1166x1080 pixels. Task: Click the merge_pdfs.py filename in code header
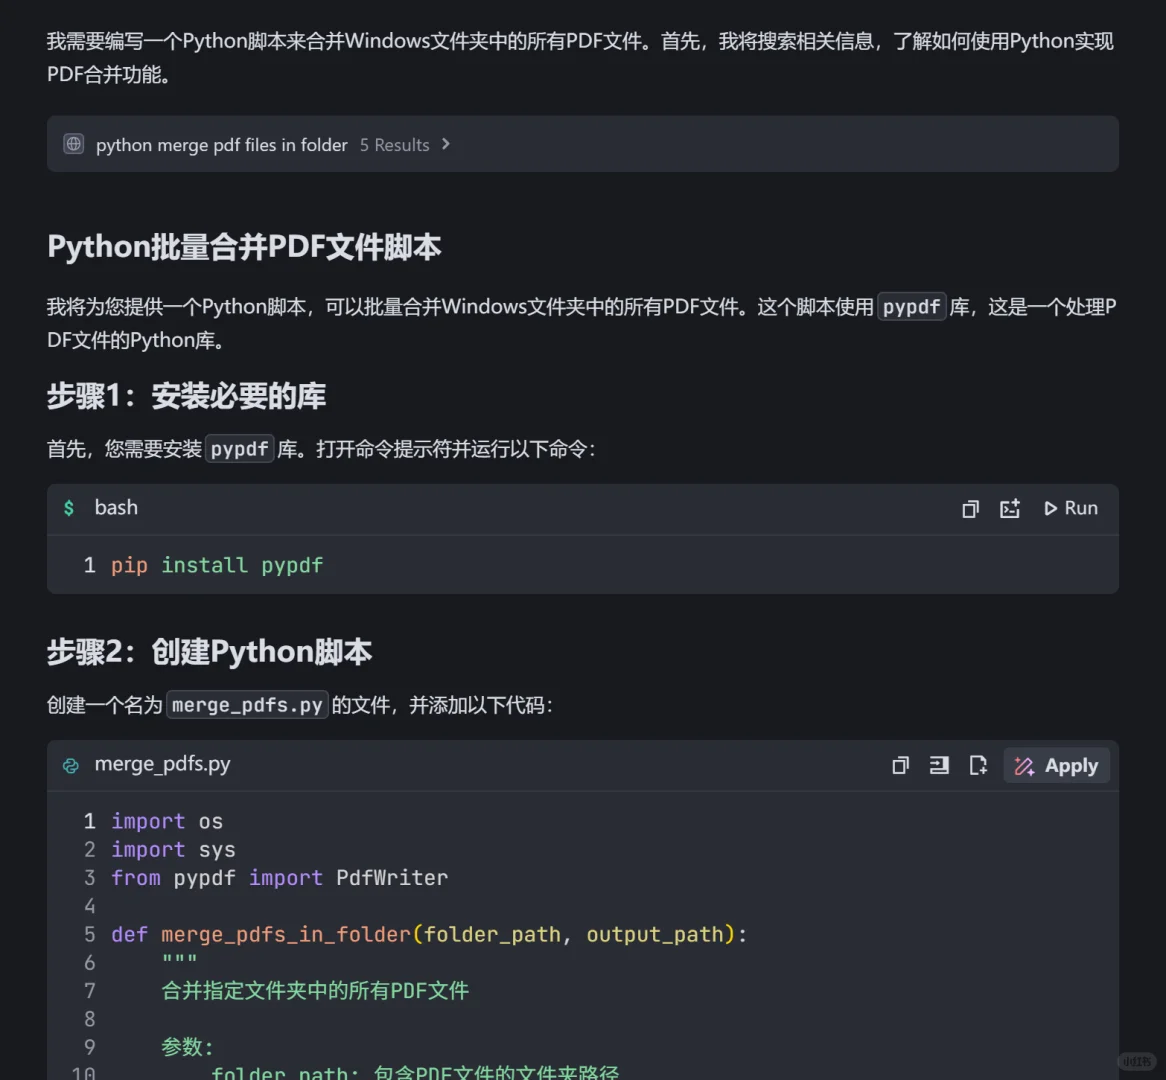tap(161, 764)
